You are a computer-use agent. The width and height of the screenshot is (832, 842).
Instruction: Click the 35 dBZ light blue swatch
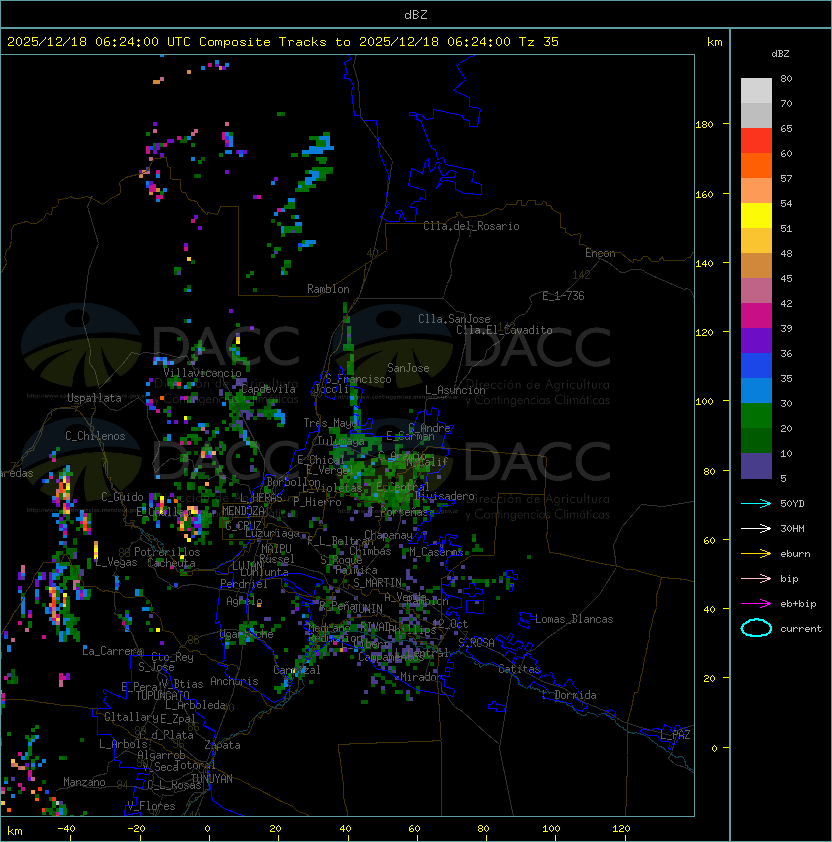[x=756, y=390]
